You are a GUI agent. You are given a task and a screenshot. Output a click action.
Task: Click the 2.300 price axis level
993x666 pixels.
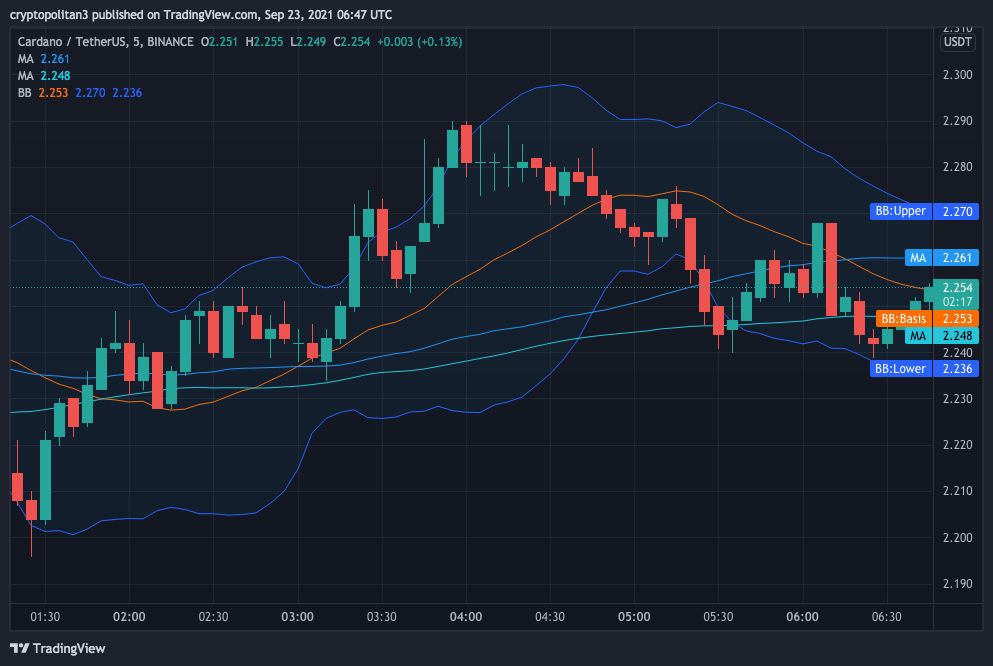957,75
